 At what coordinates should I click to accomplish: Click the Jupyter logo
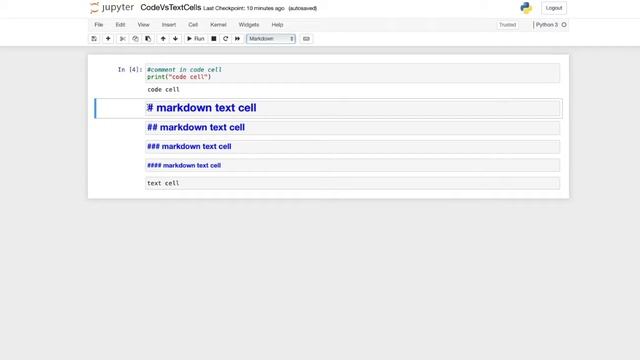tap(112, 8)
